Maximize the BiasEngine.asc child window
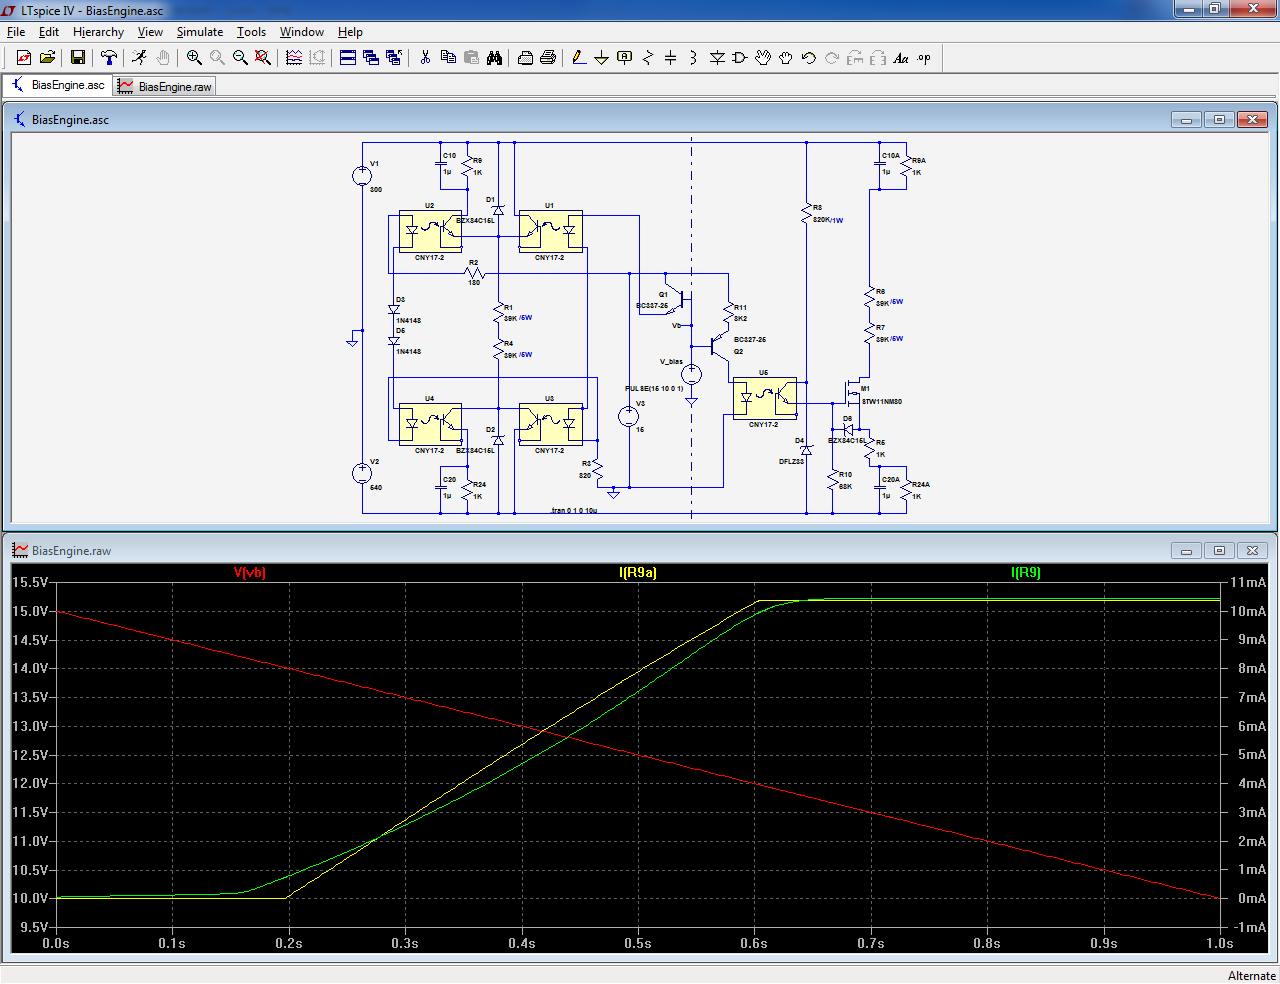 click(x=1219, y=120)
